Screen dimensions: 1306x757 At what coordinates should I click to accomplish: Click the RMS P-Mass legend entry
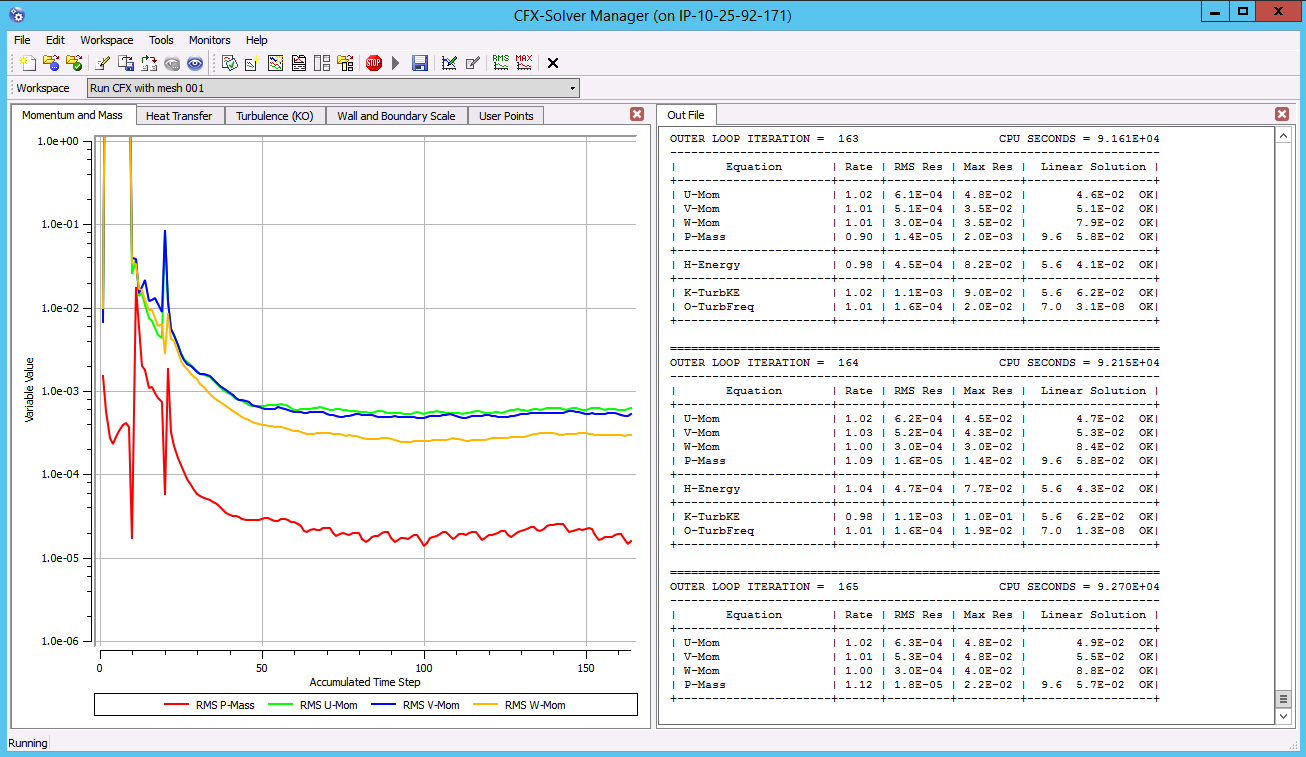coord(209,705)
